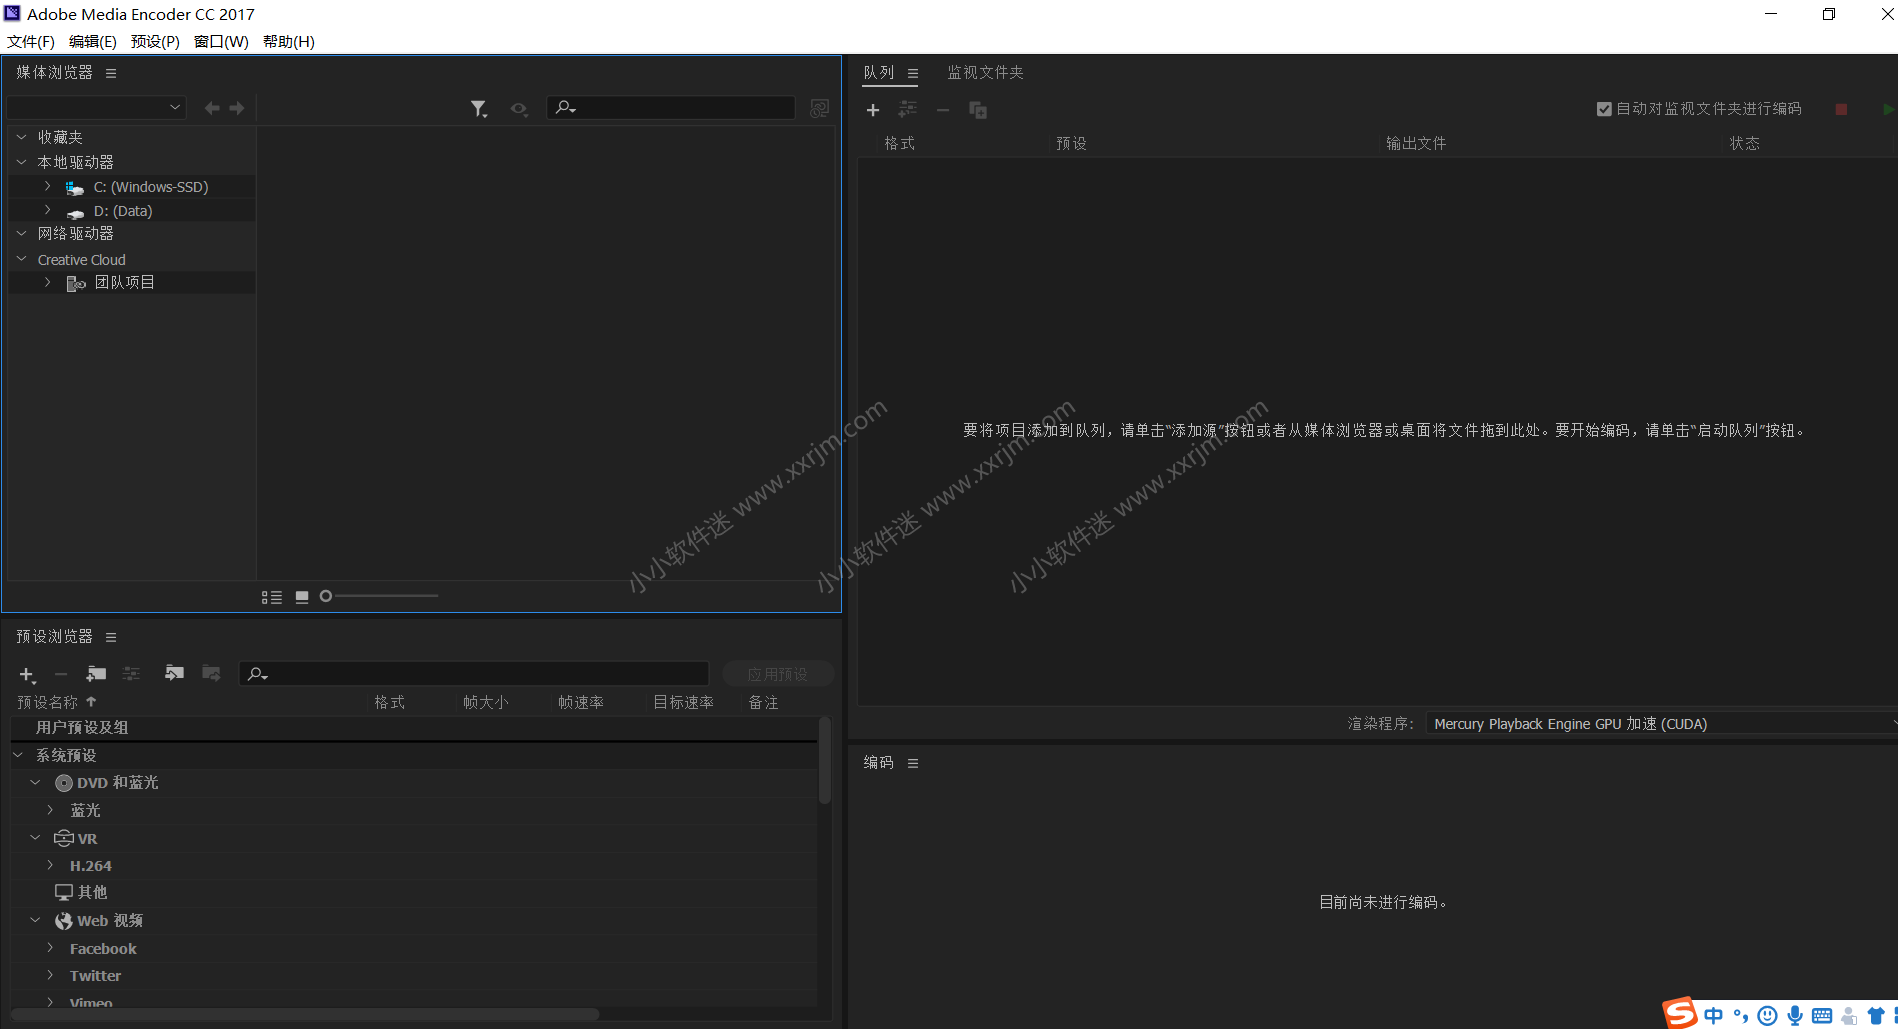1898x1029 pixels.
Task: Click the media browser search field
Action: click(671, 107)
